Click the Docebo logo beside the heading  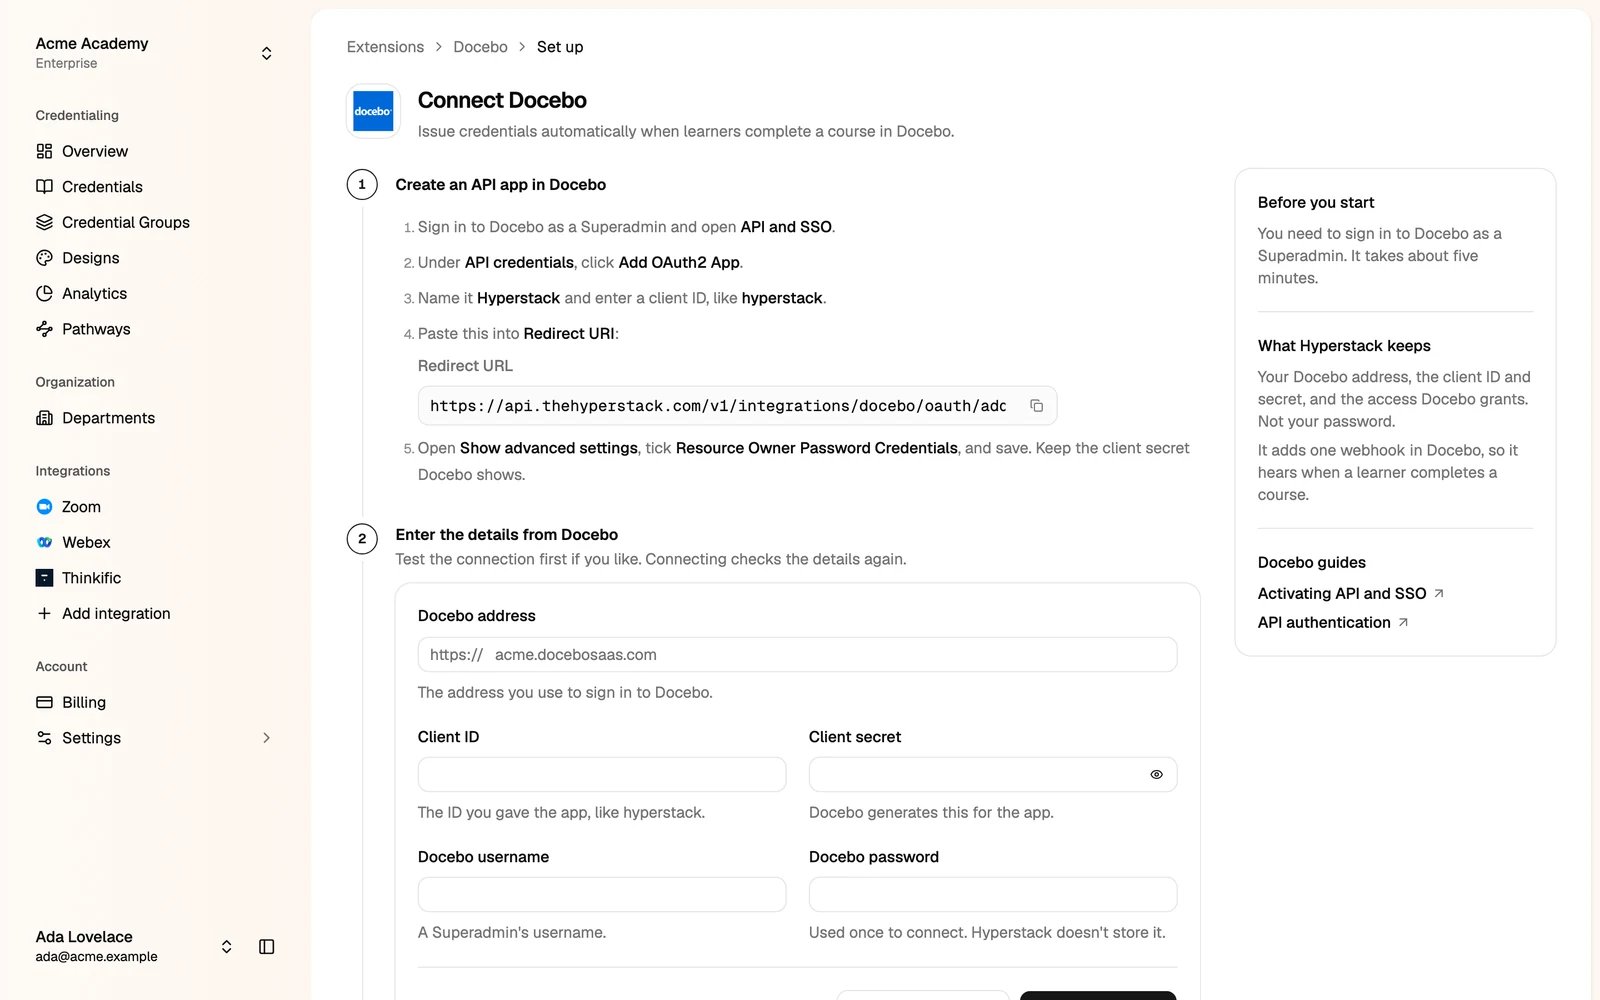pos(373,111)
